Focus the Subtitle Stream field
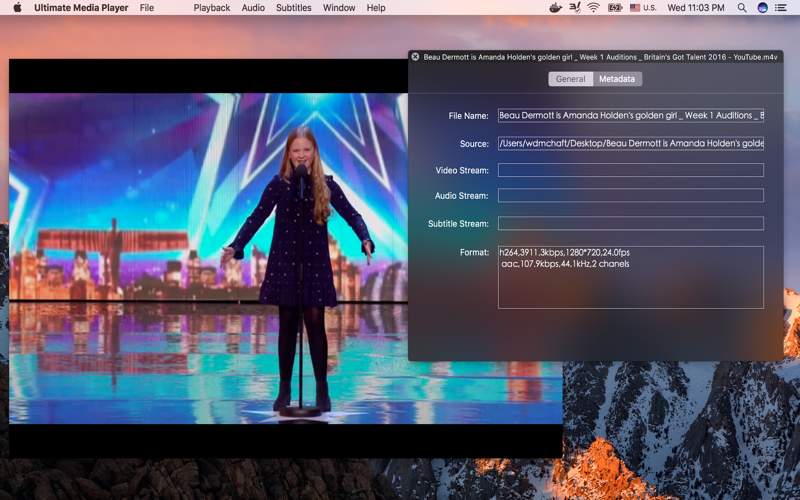The image size is (800, 500). [x=631, y=223]
